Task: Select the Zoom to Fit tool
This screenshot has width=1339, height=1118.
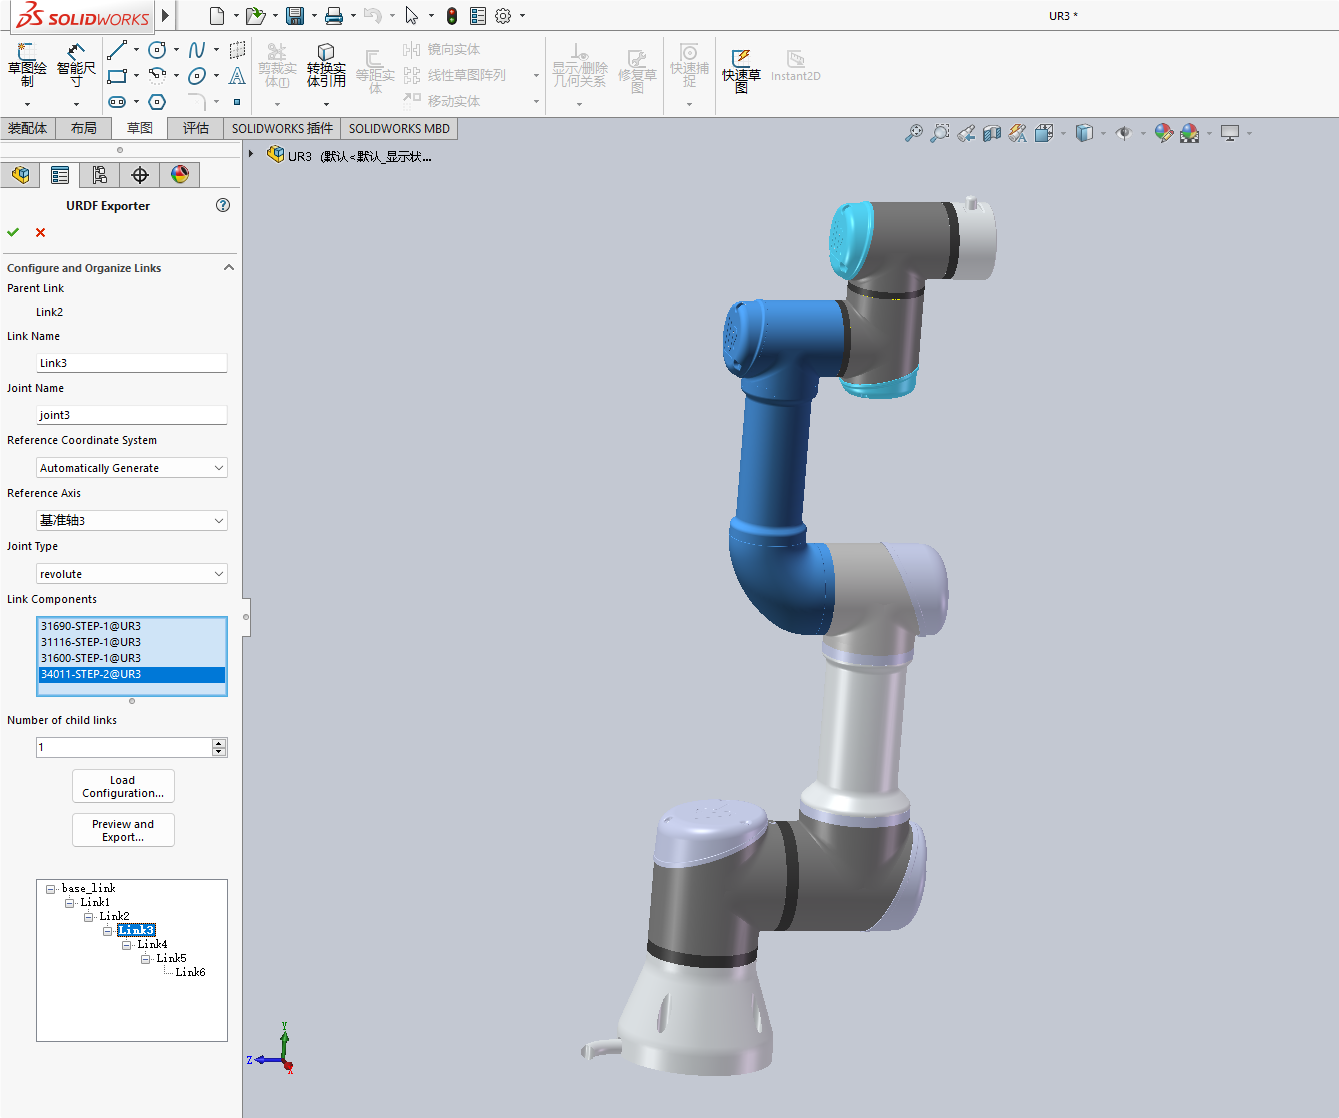Action: (x=915, y=132)
